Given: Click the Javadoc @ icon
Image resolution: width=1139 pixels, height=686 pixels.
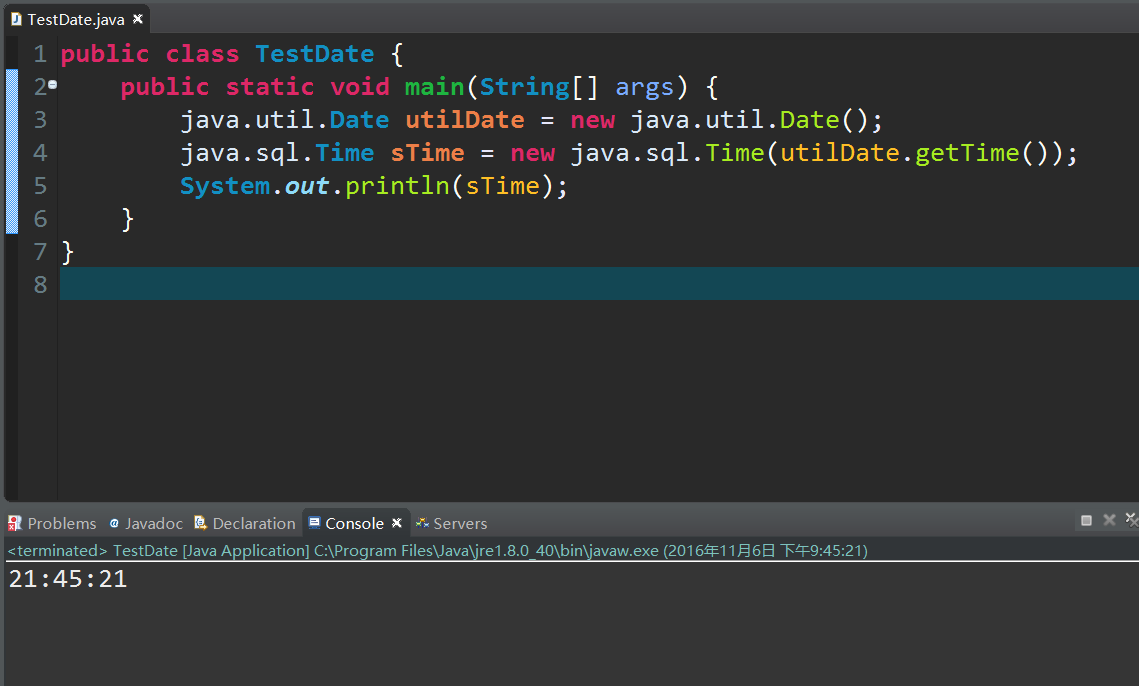Looking at the screenshot, I should (114, 523).
